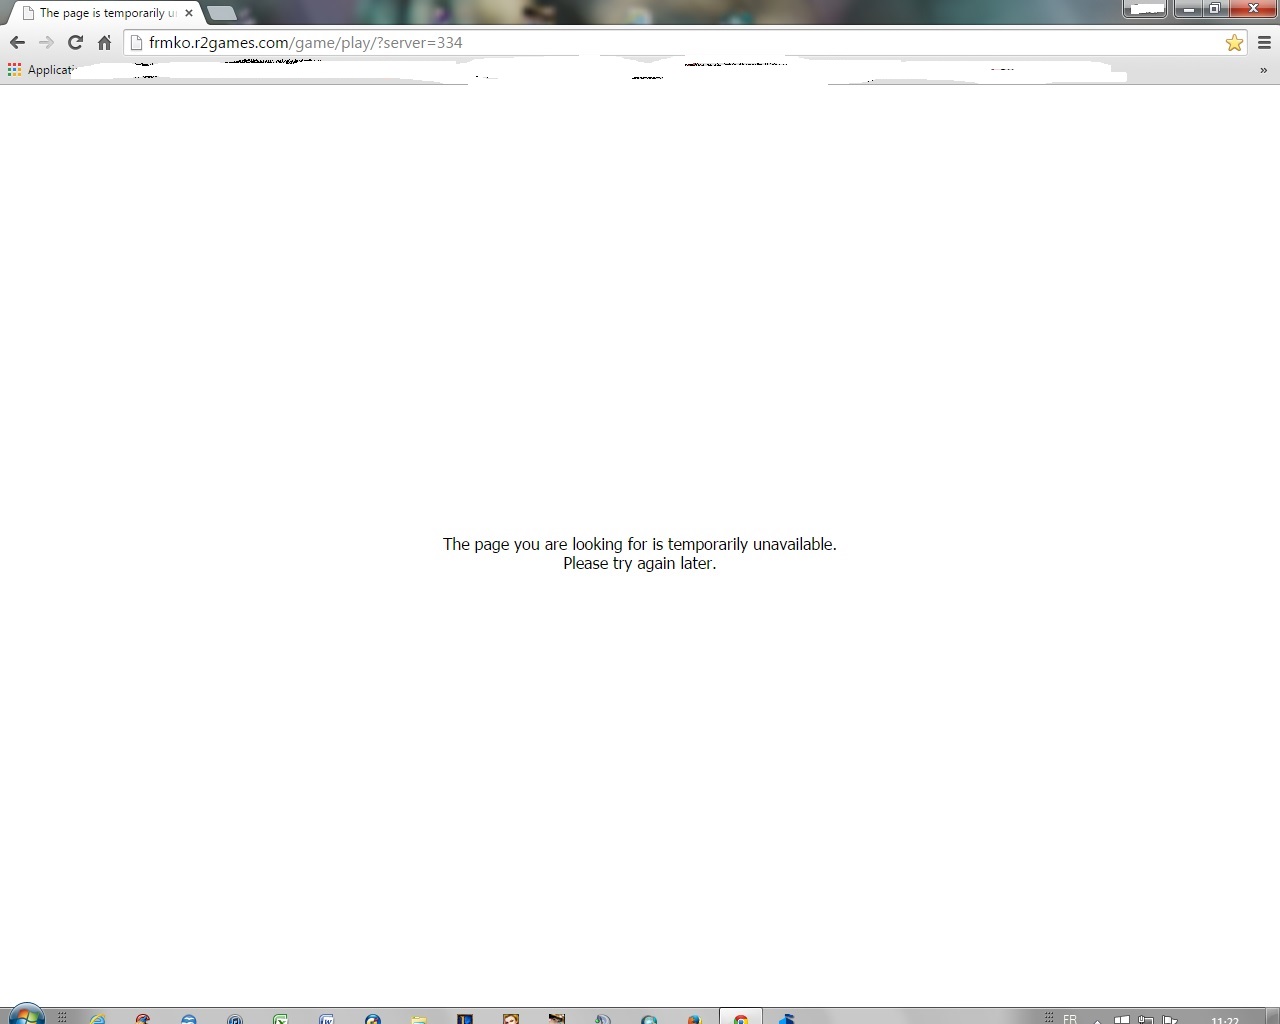Open the Word icon in the taskbar
This screenshot has height=1024, width=1280.
(326, 1018)
